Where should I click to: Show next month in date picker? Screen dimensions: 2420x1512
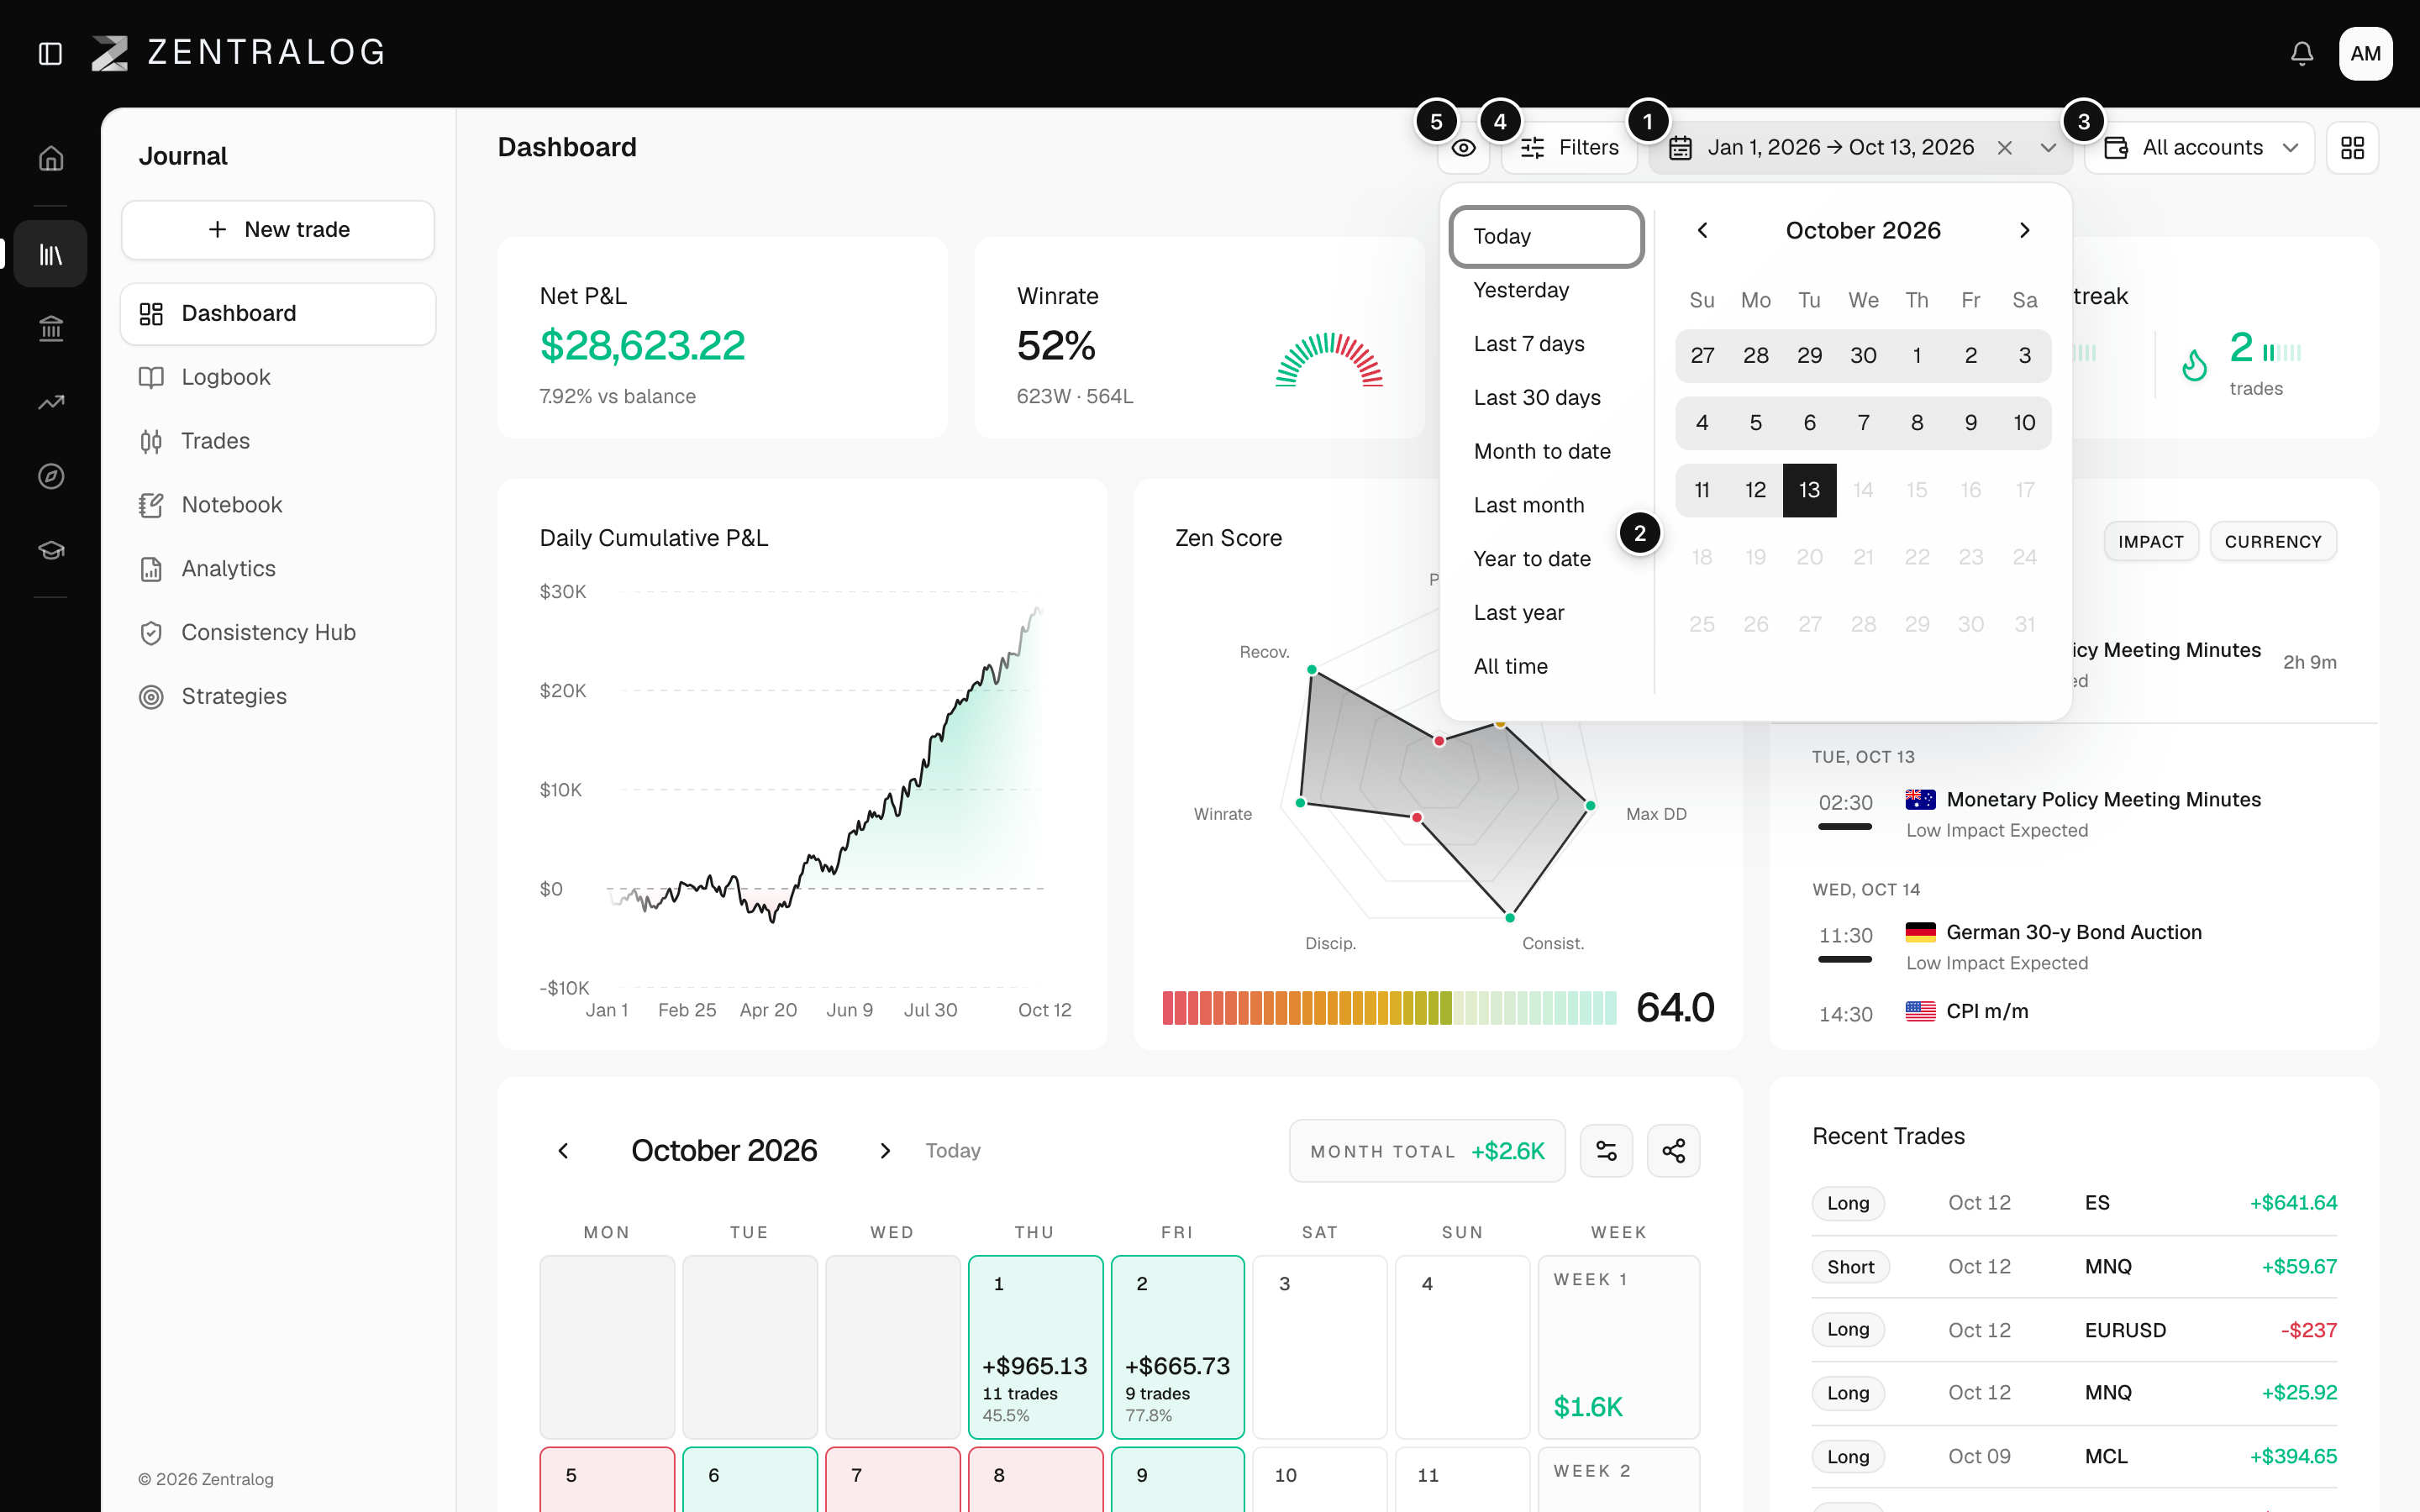click(2024, 231)
